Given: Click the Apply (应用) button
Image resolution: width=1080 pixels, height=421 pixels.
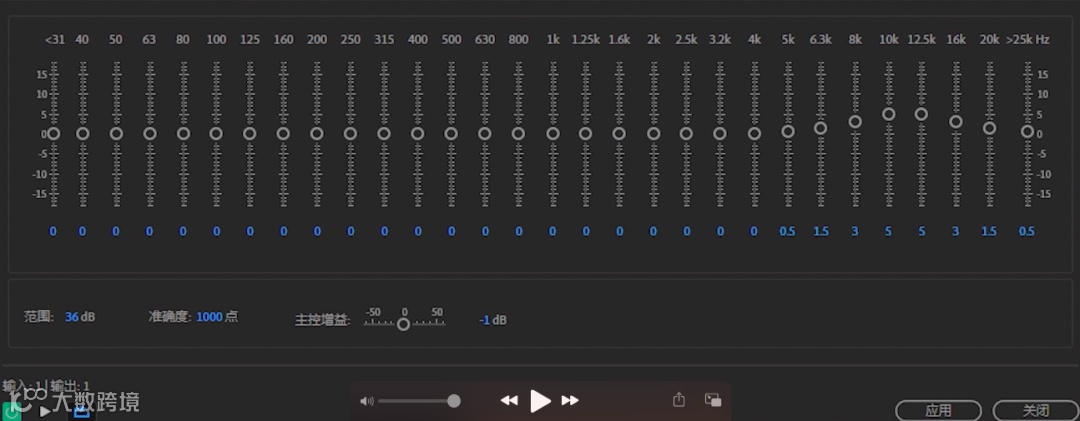Looking at the screenshot, I should pos(938,411).
